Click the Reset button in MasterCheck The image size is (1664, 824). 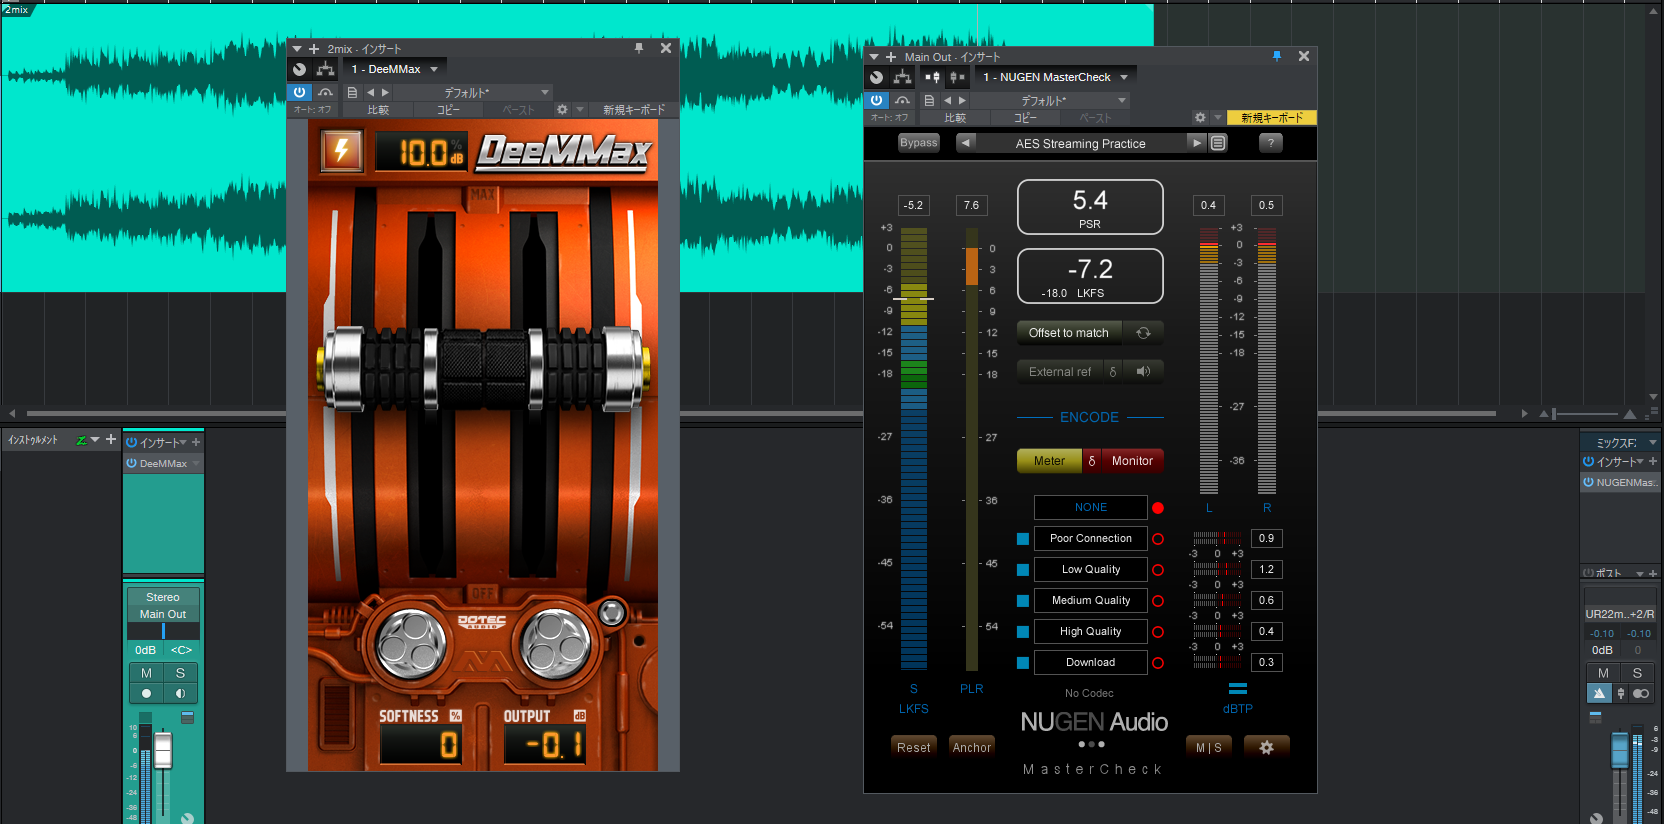913,747
